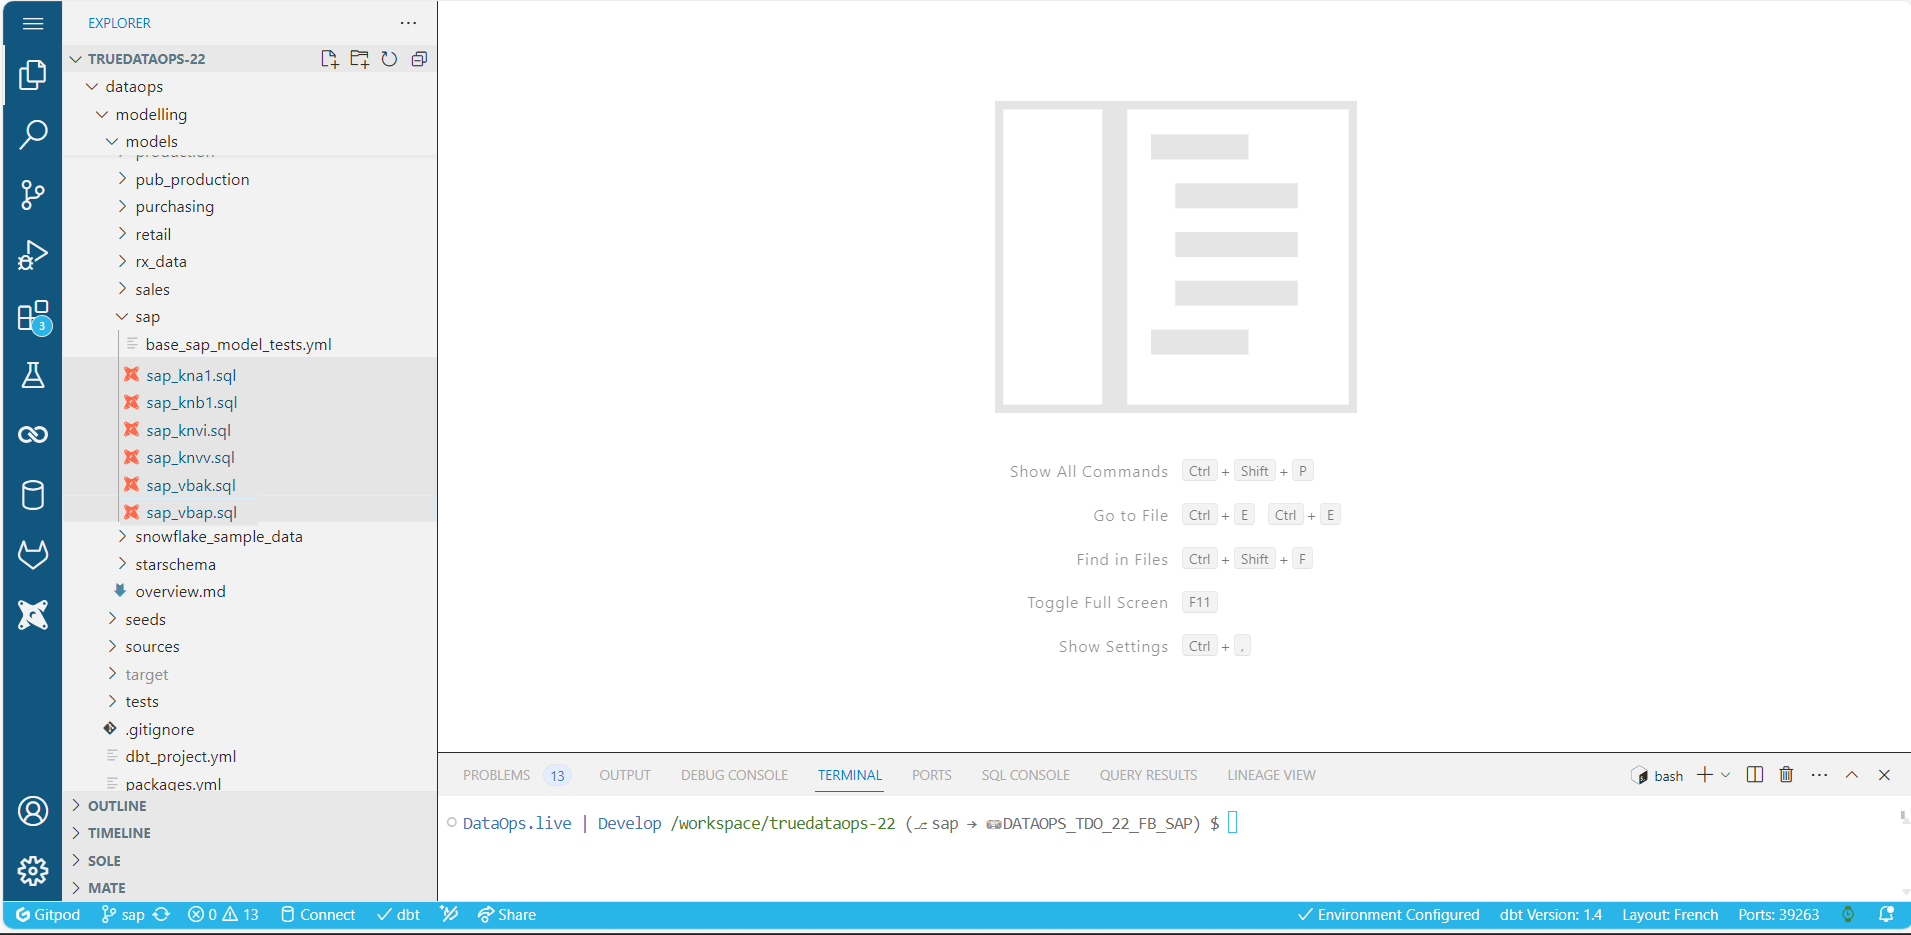This screenshot has height=935, width=1911.
Task: Create a new file in the Explorer
Action: pos(329,59)
